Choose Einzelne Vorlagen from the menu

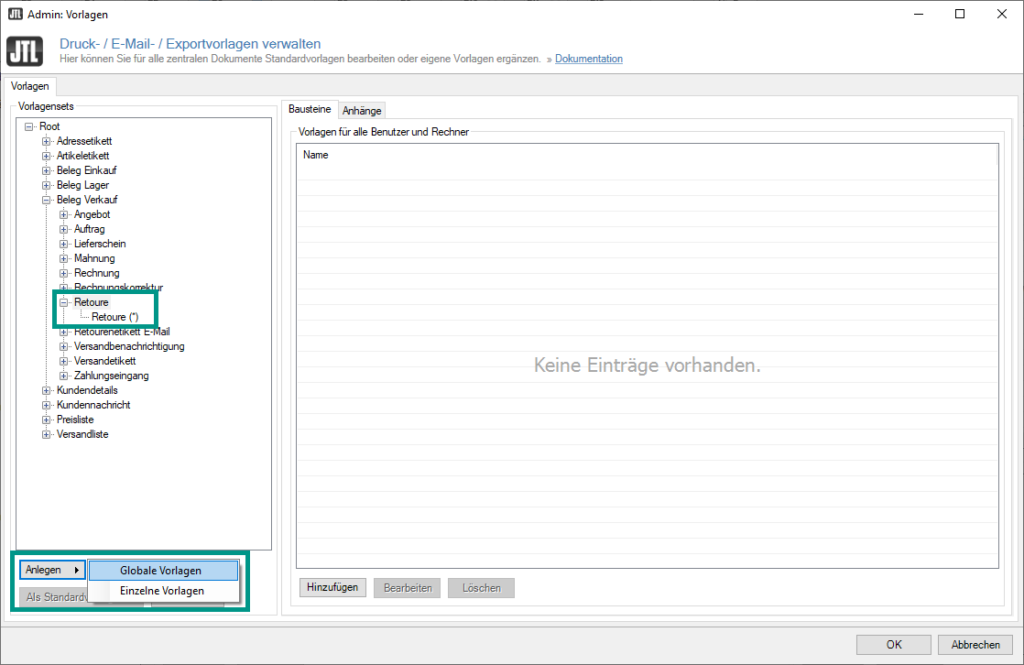(162, 591)
